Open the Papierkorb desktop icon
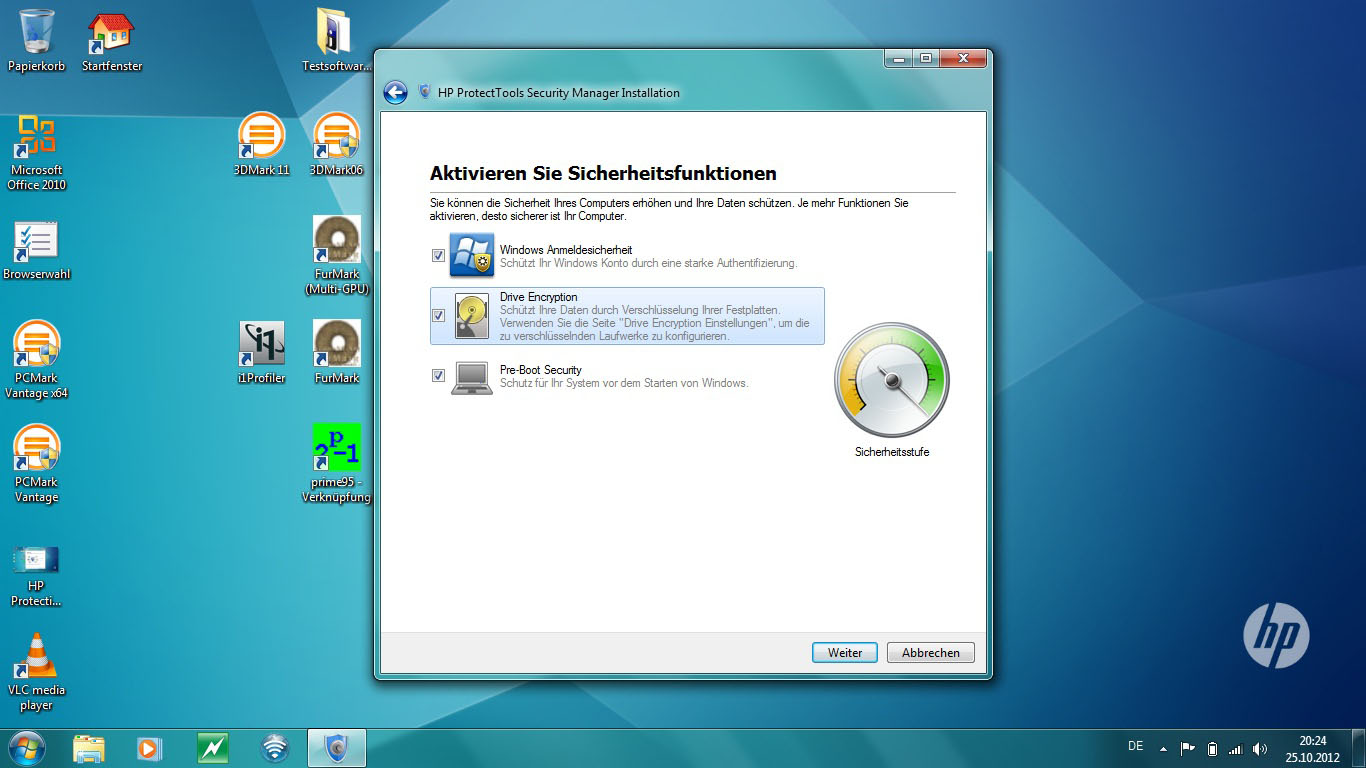Viewport: 1366px width, 768px height. point(37,40)
